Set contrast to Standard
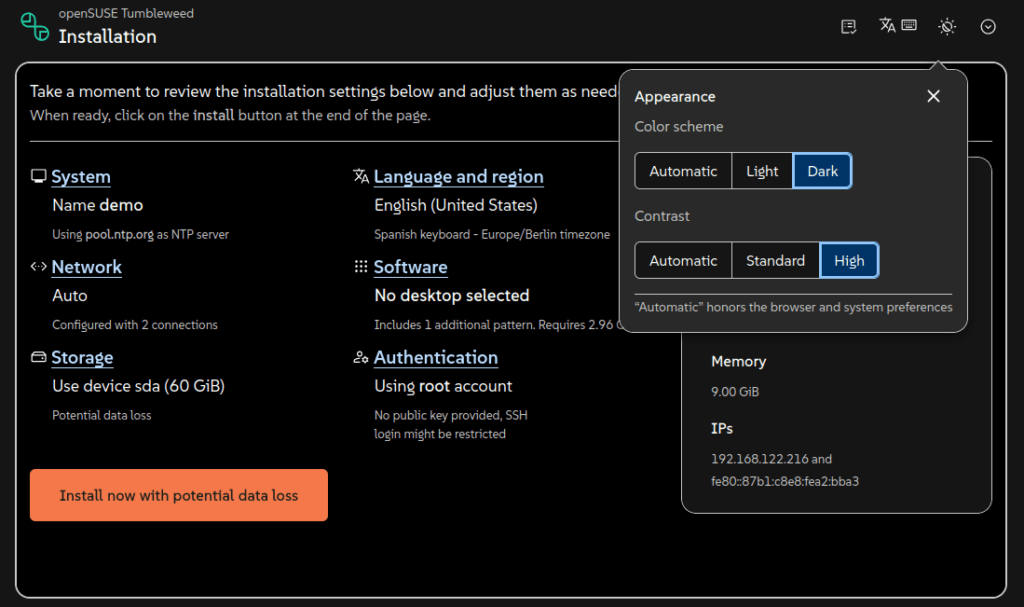The height and width of the screenshot is (607, 1024). 775,261
